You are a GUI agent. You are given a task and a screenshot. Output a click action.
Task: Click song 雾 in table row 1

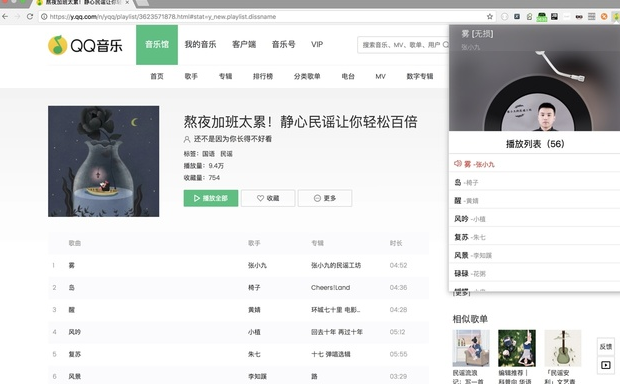pos(72,265)
